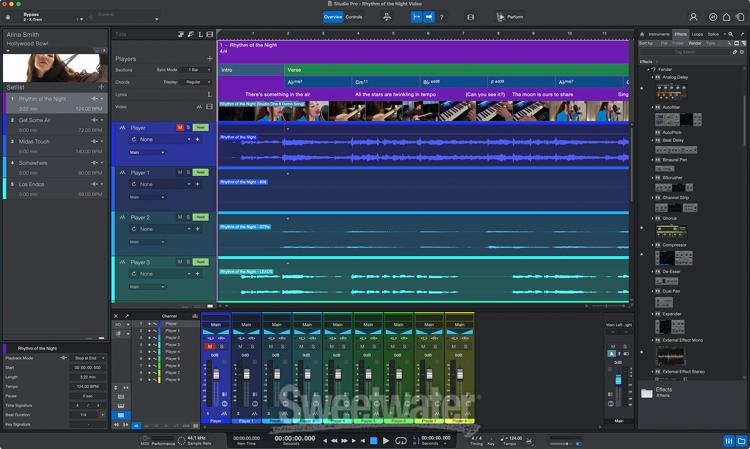
Task: Click the first blue arrow toolbar button
Action: 417,17
